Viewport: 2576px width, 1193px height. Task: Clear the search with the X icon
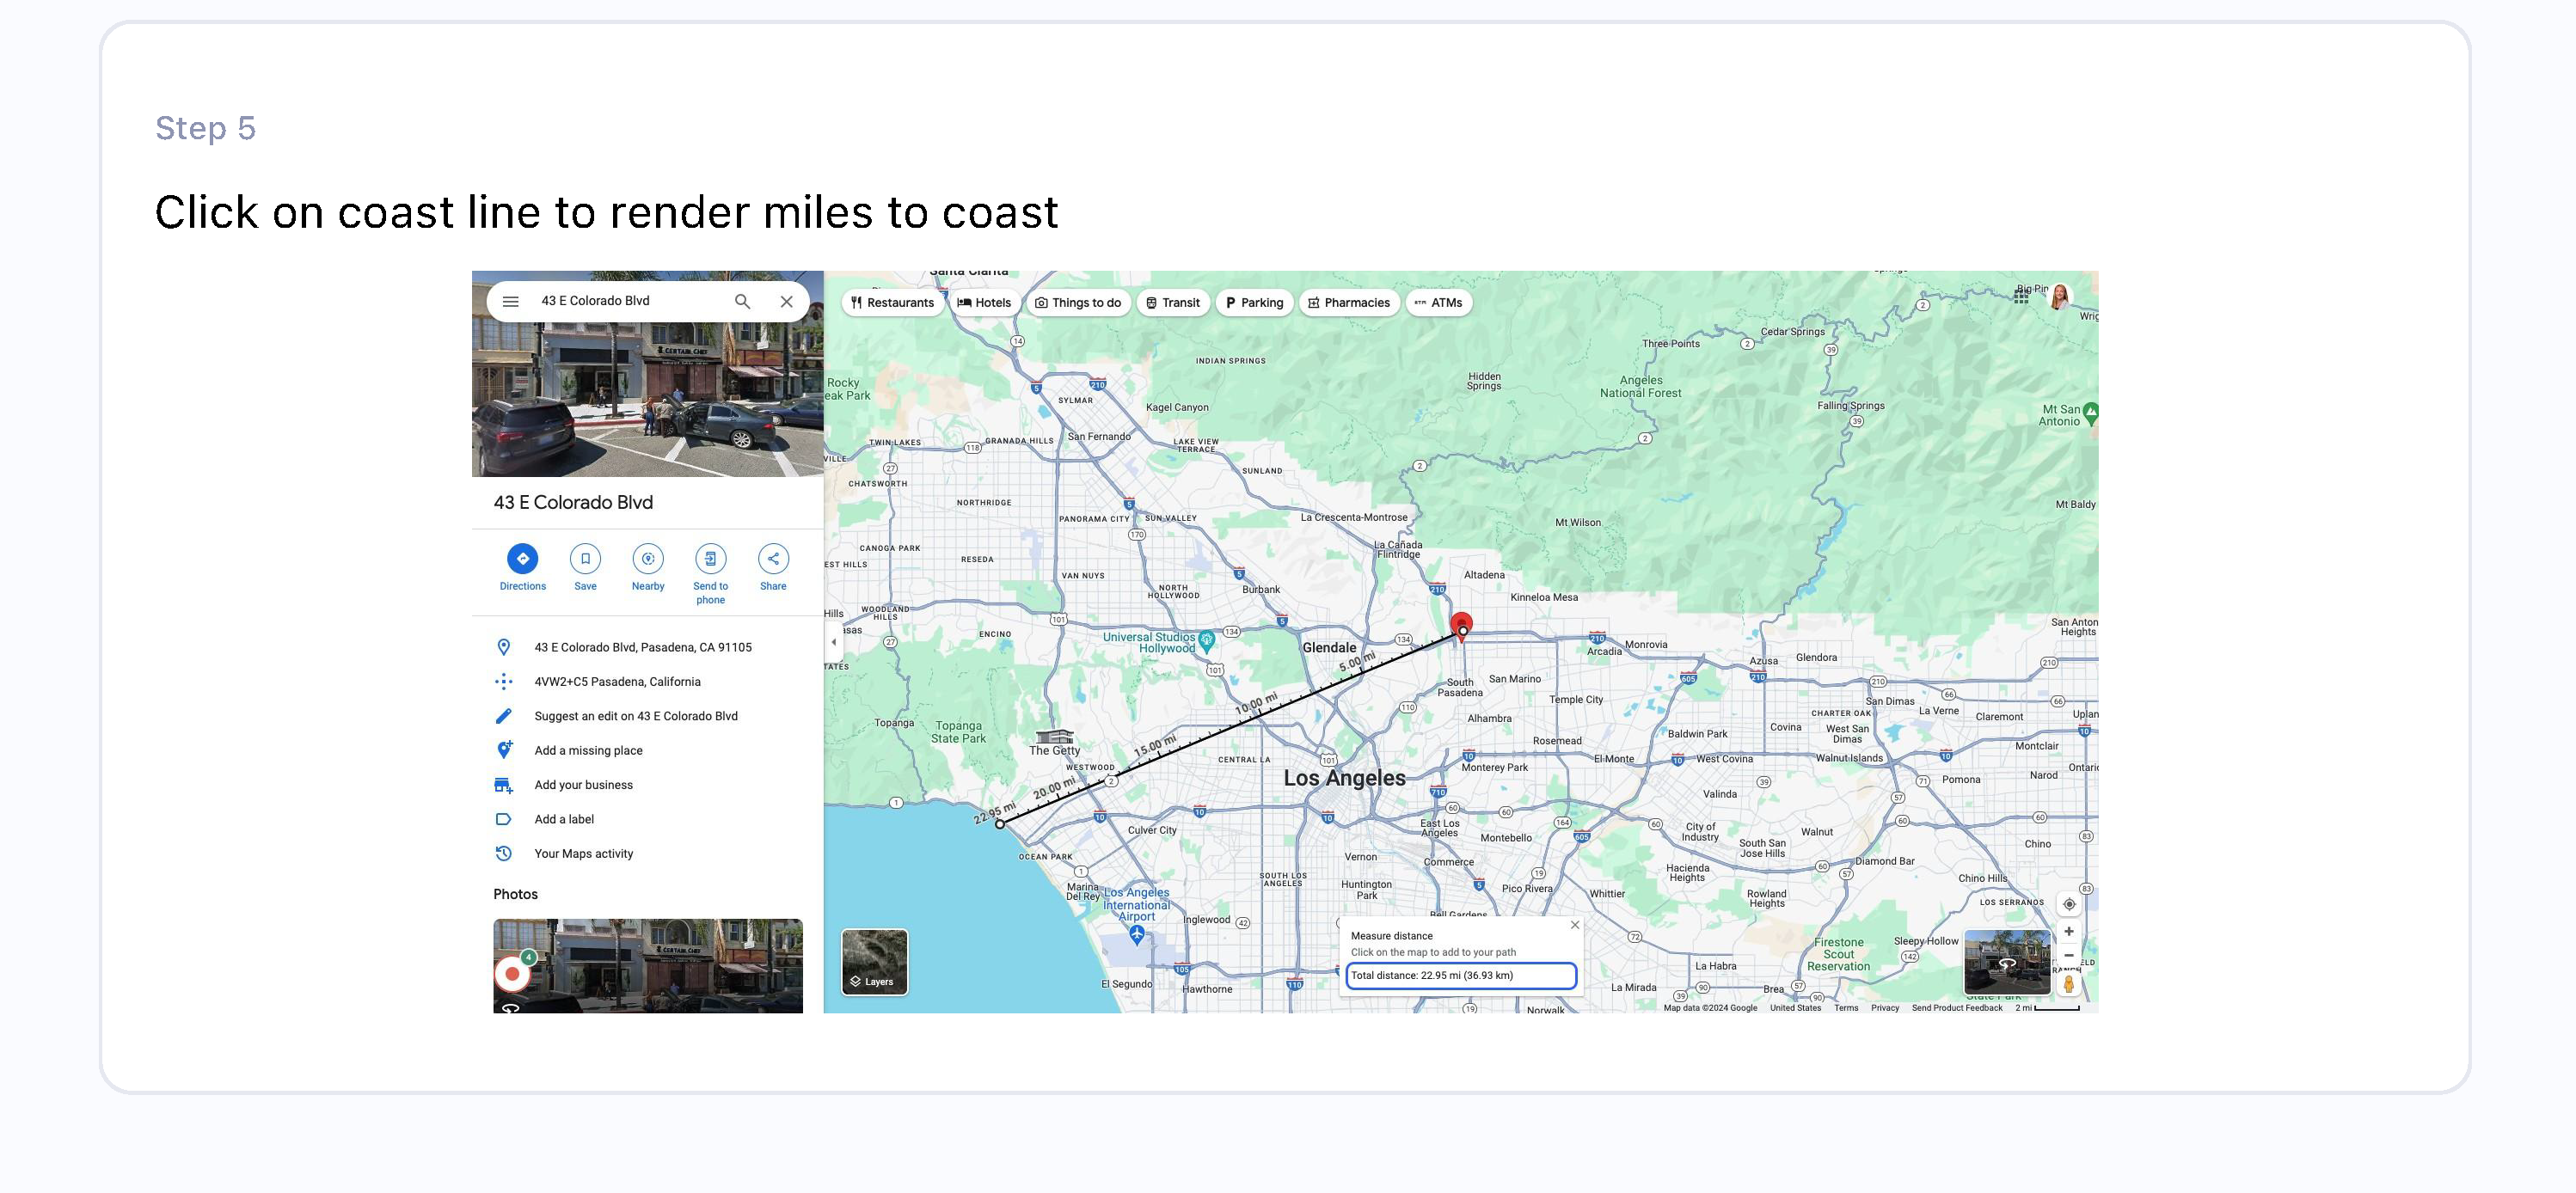tap(787, 301)
